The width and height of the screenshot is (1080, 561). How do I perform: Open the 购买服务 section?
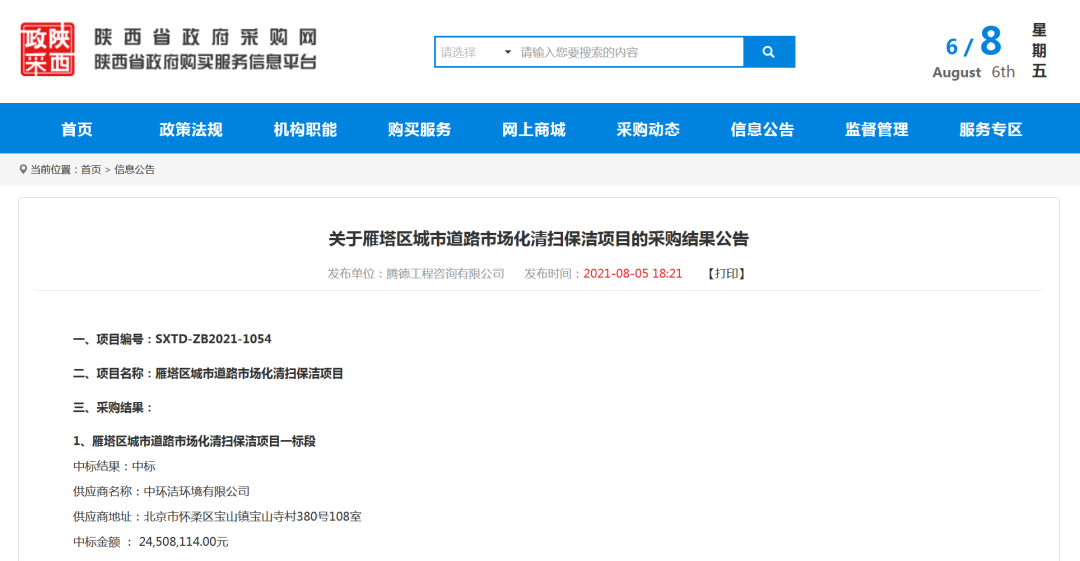[x=419, y=129]
